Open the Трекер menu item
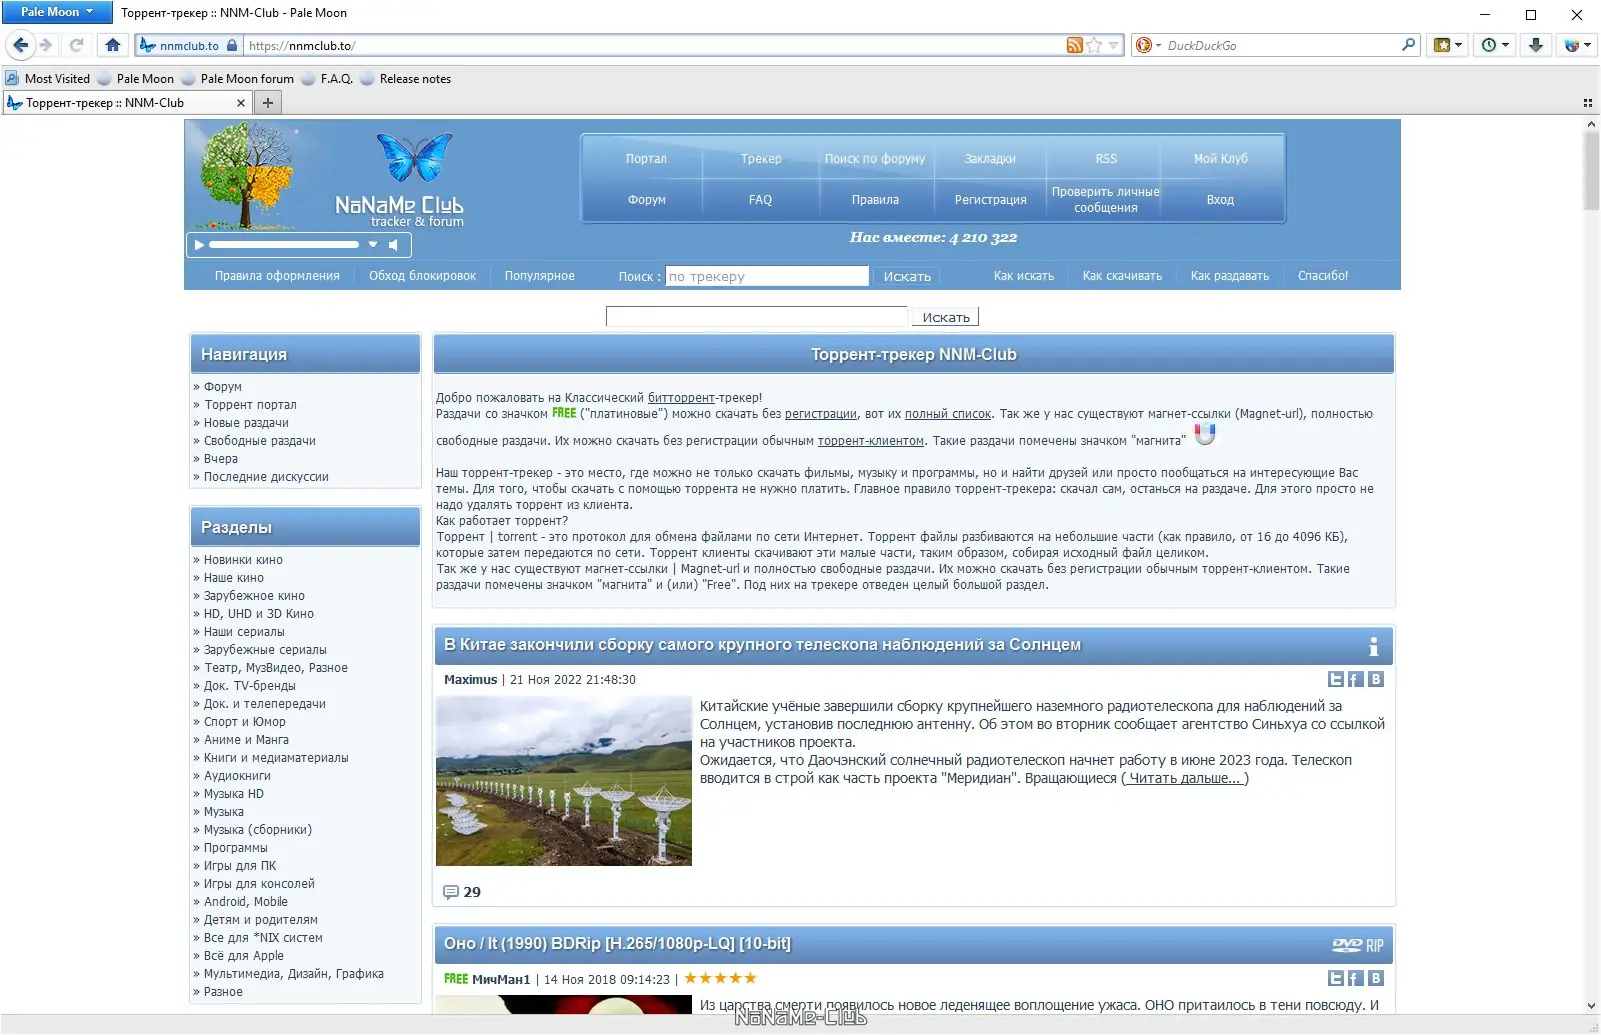 761,159
